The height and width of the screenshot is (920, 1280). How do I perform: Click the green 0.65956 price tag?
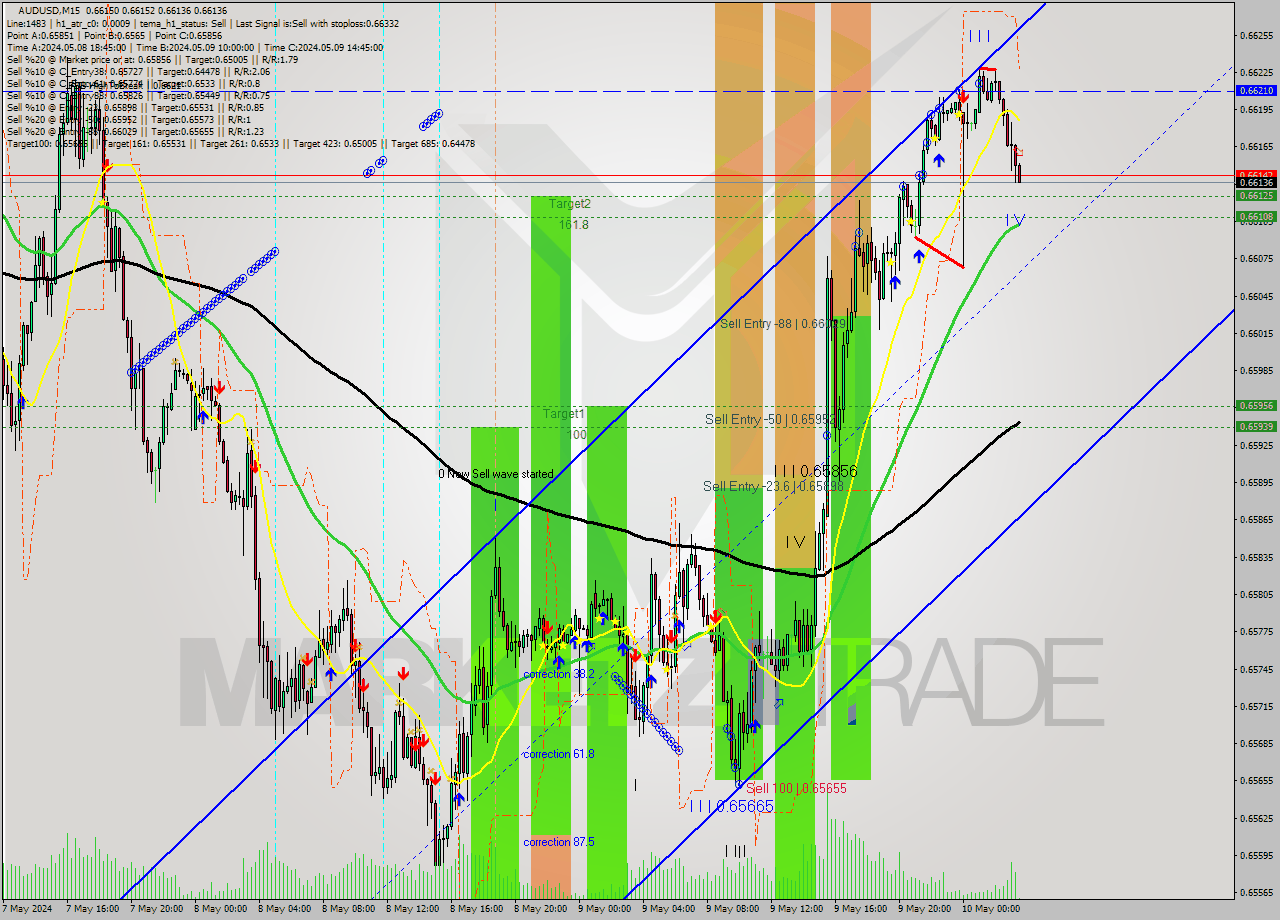click(x=1256, y=406)
